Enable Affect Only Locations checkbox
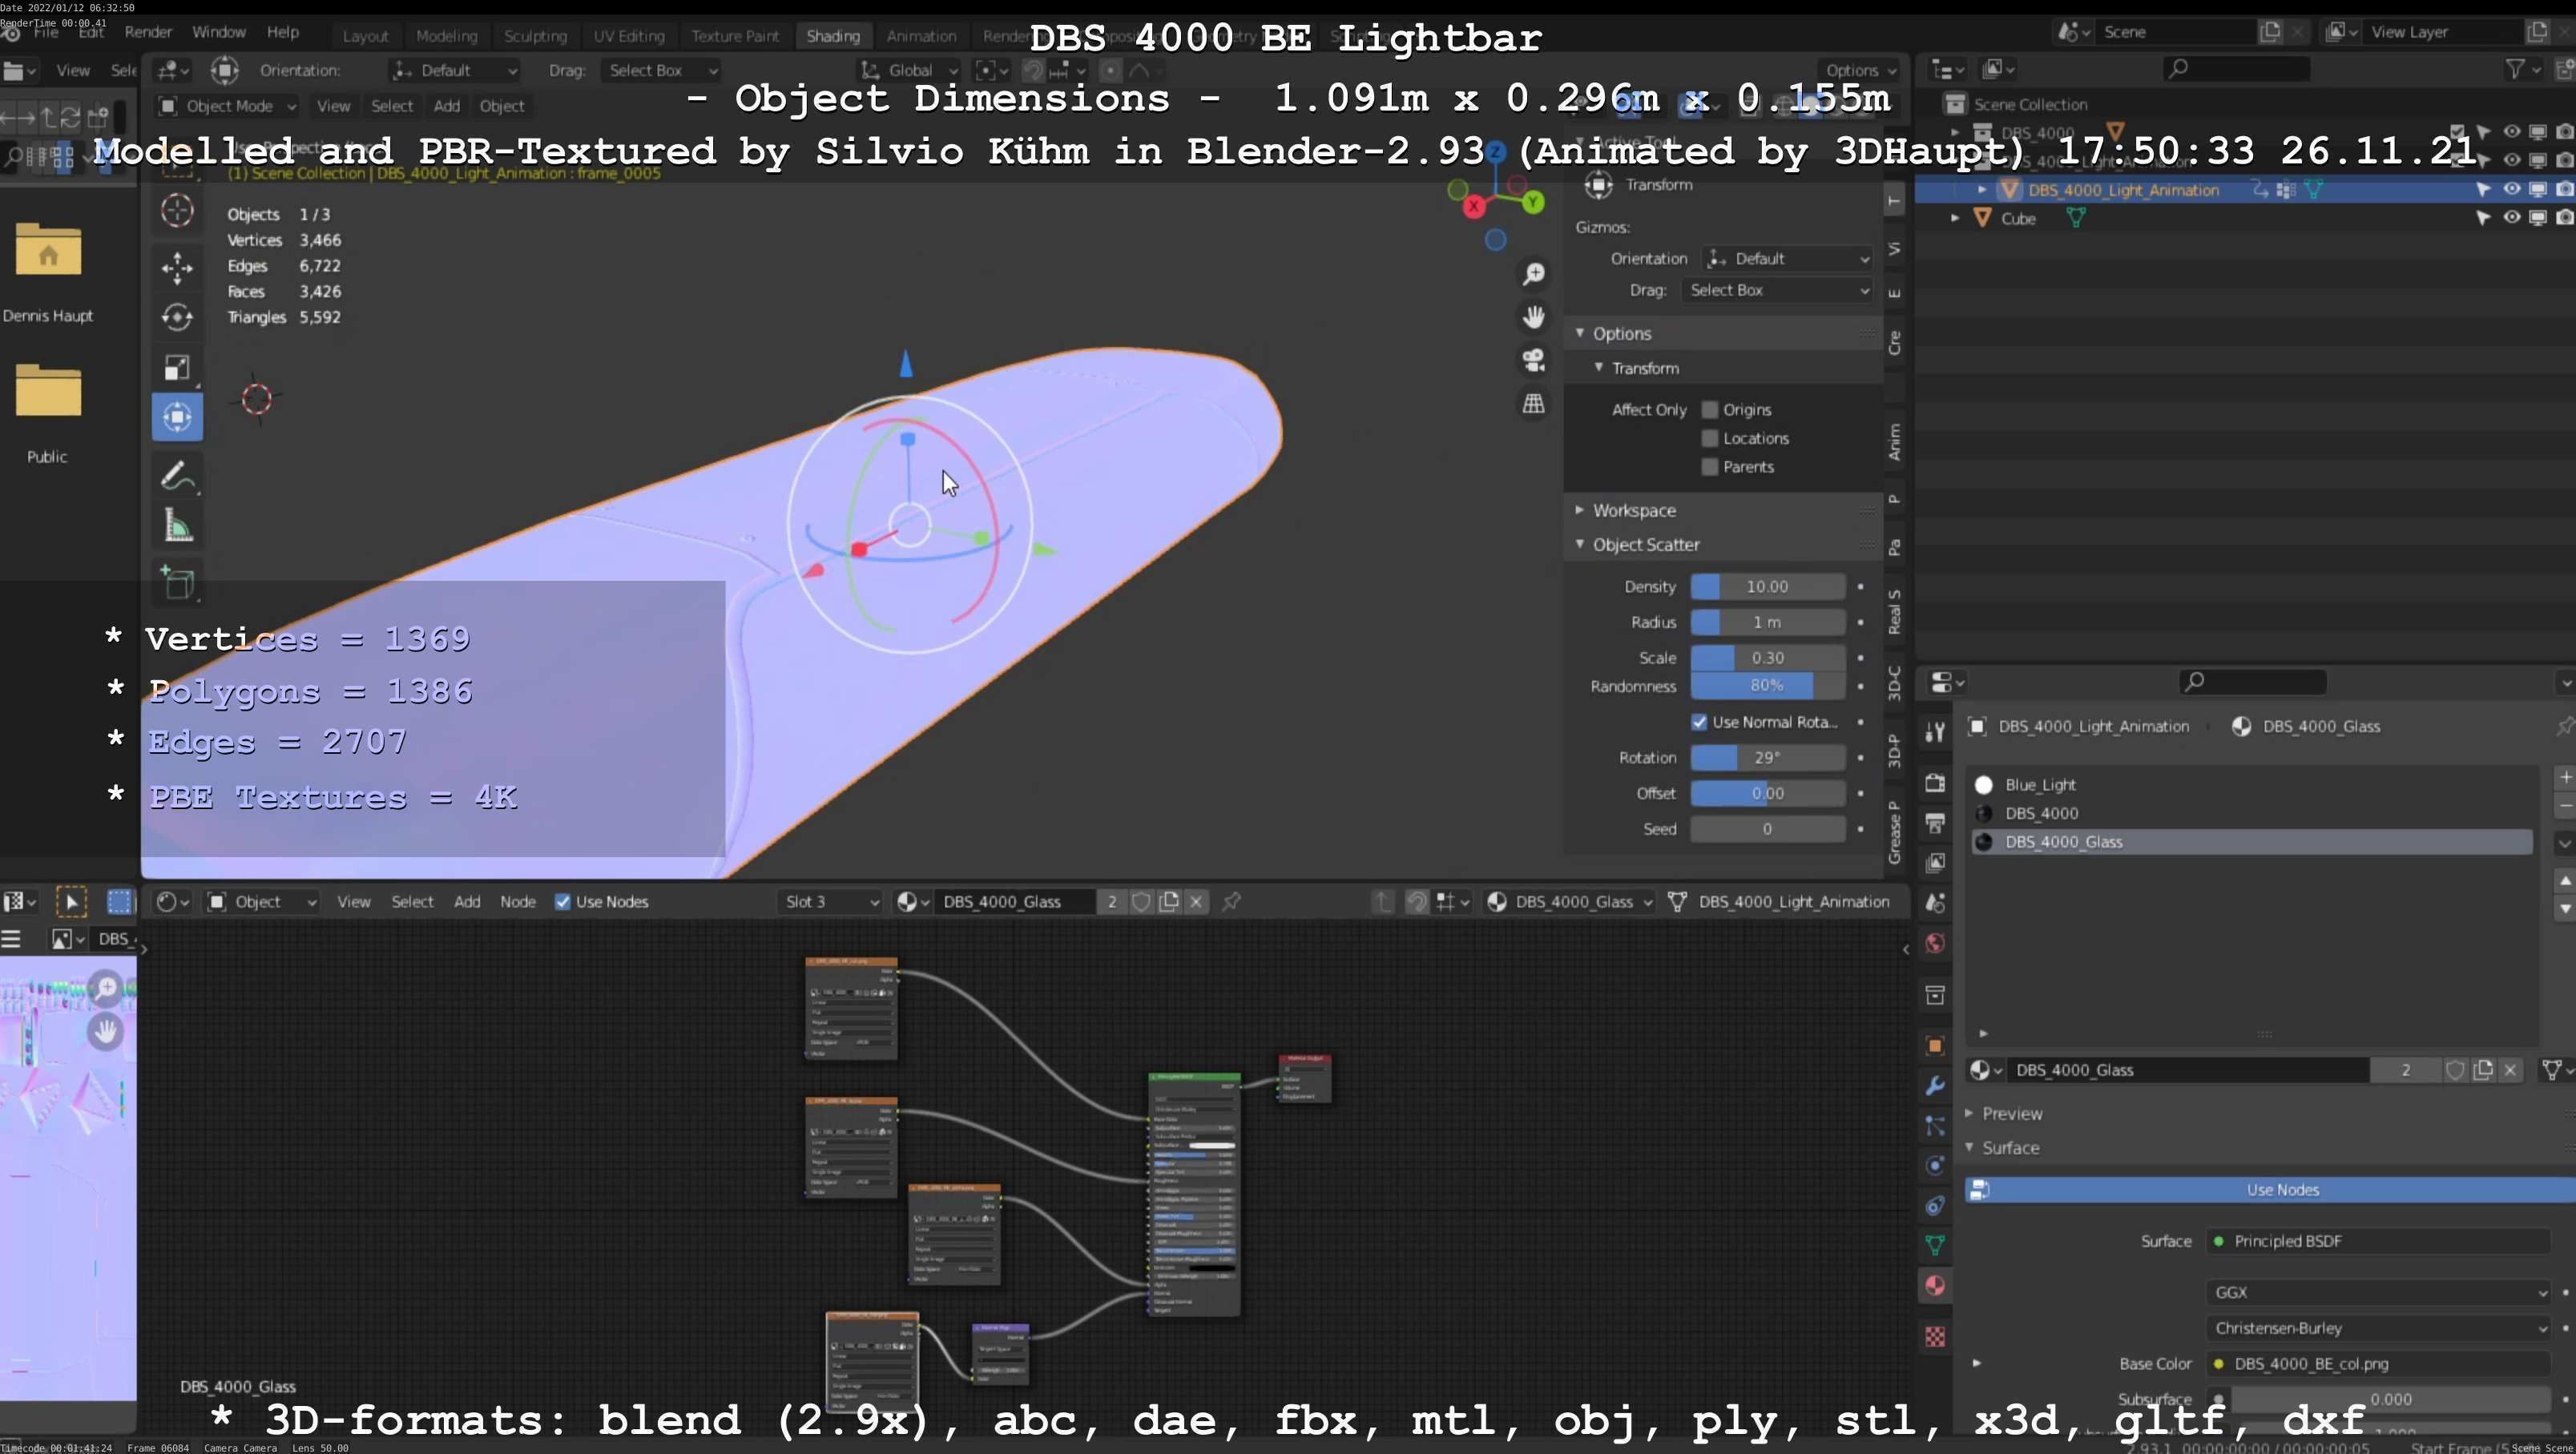Screen dimensions: 2576x1454 (1710, 438)
